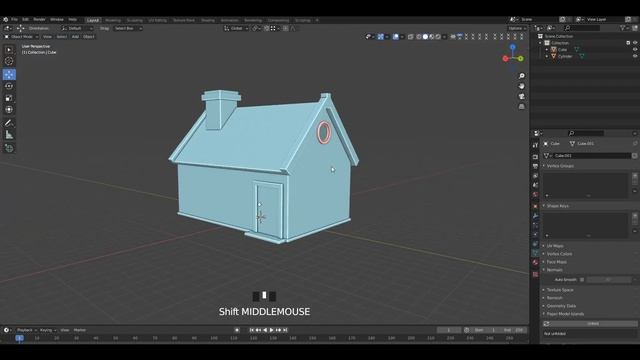
Task: Toggle the camera view icon
Action: pyautogui.click(x=522, y=96)
